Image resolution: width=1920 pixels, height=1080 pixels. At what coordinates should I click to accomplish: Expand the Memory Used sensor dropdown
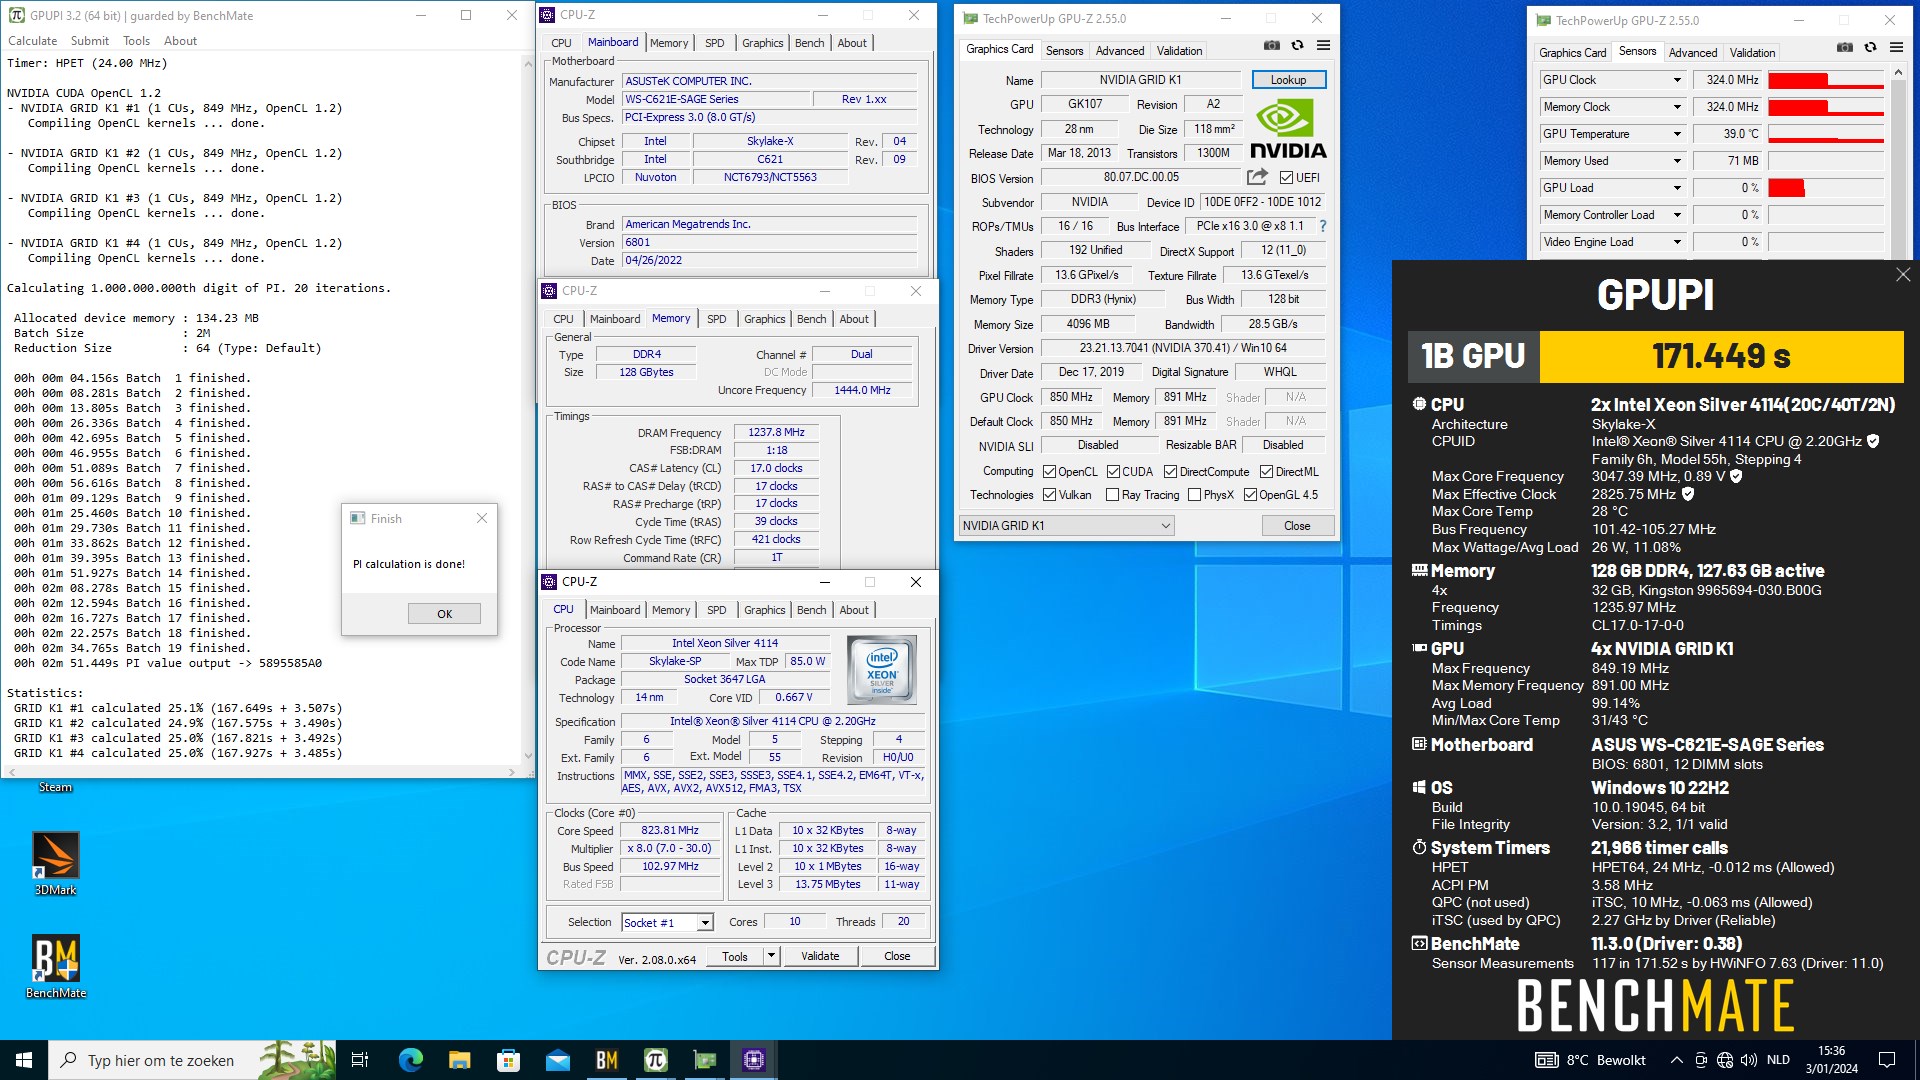(1677, 161)
